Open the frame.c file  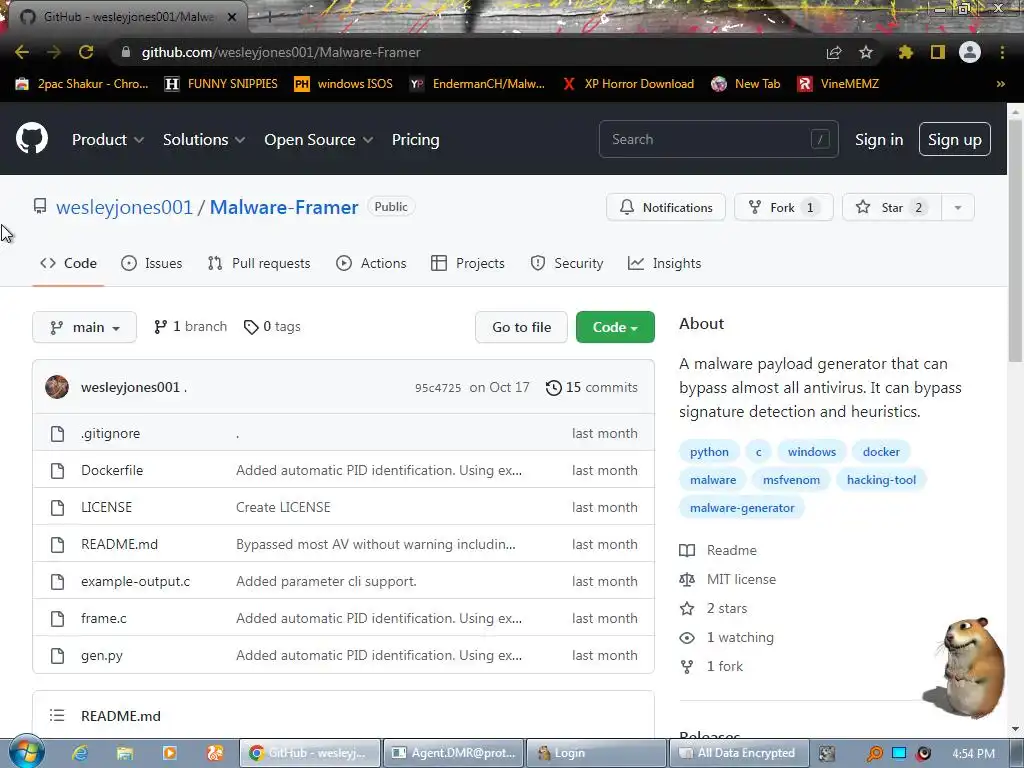click(x=104, y=618)
